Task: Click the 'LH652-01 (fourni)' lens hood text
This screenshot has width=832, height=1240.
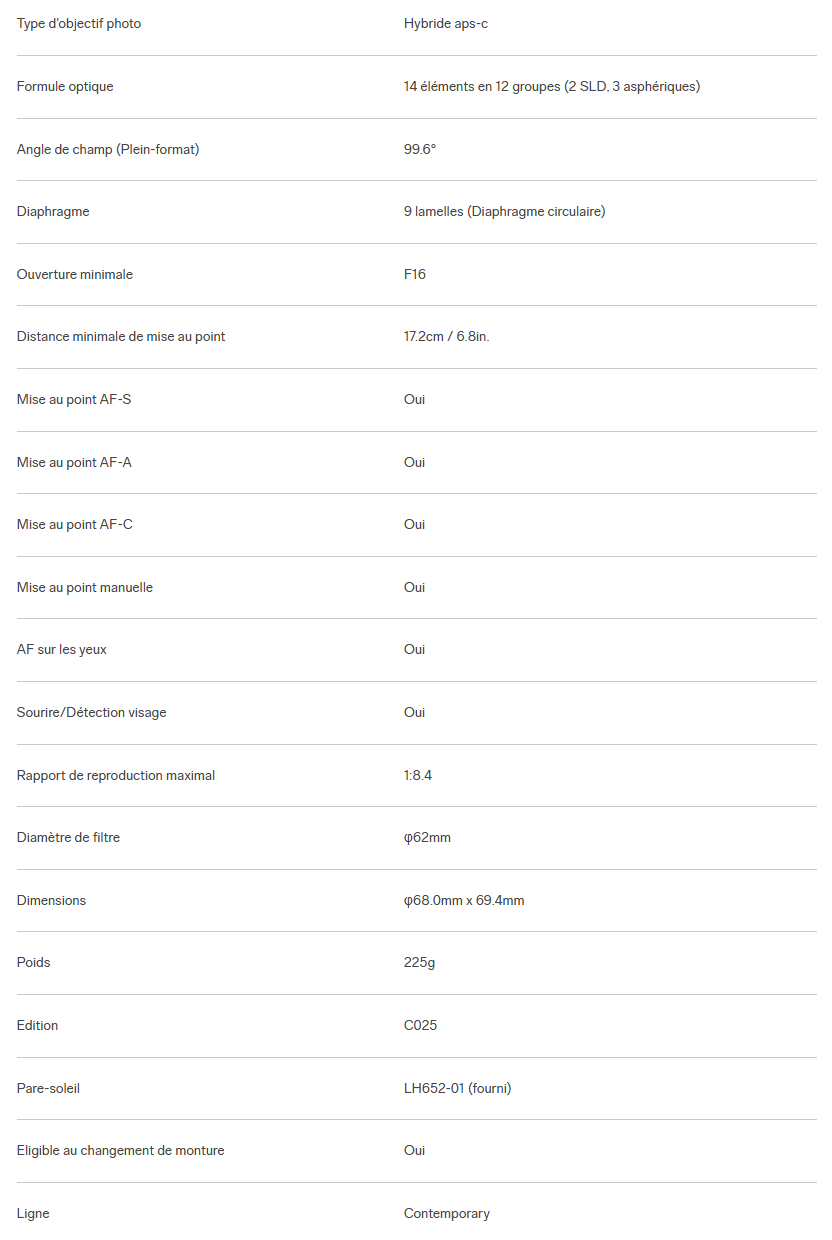Action: (457, 1088)
